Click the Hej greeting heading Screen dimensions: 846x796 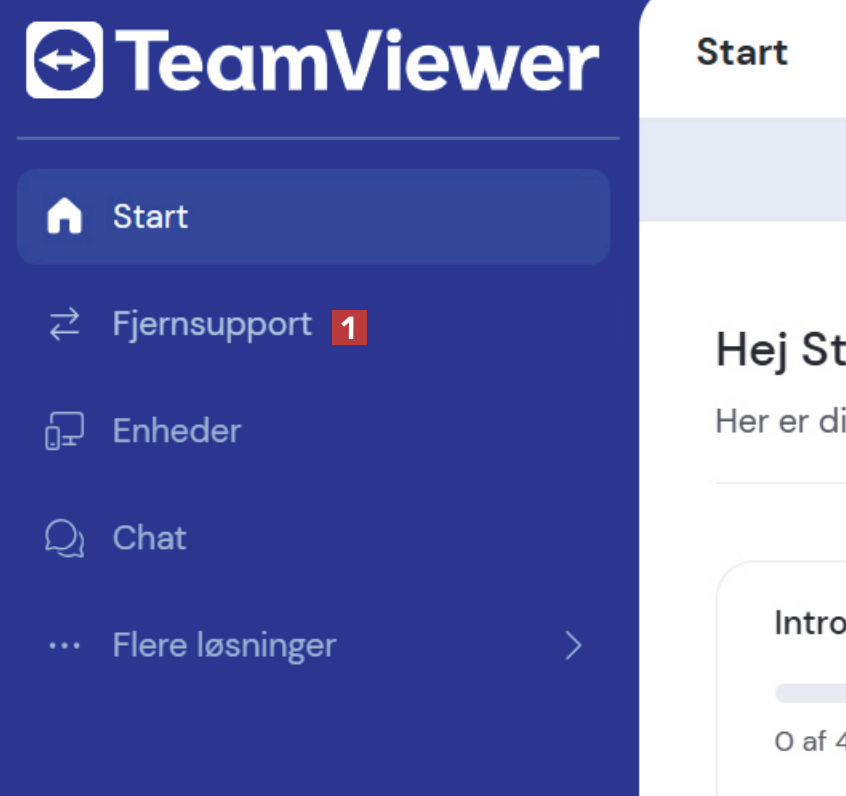coord(780,351)
